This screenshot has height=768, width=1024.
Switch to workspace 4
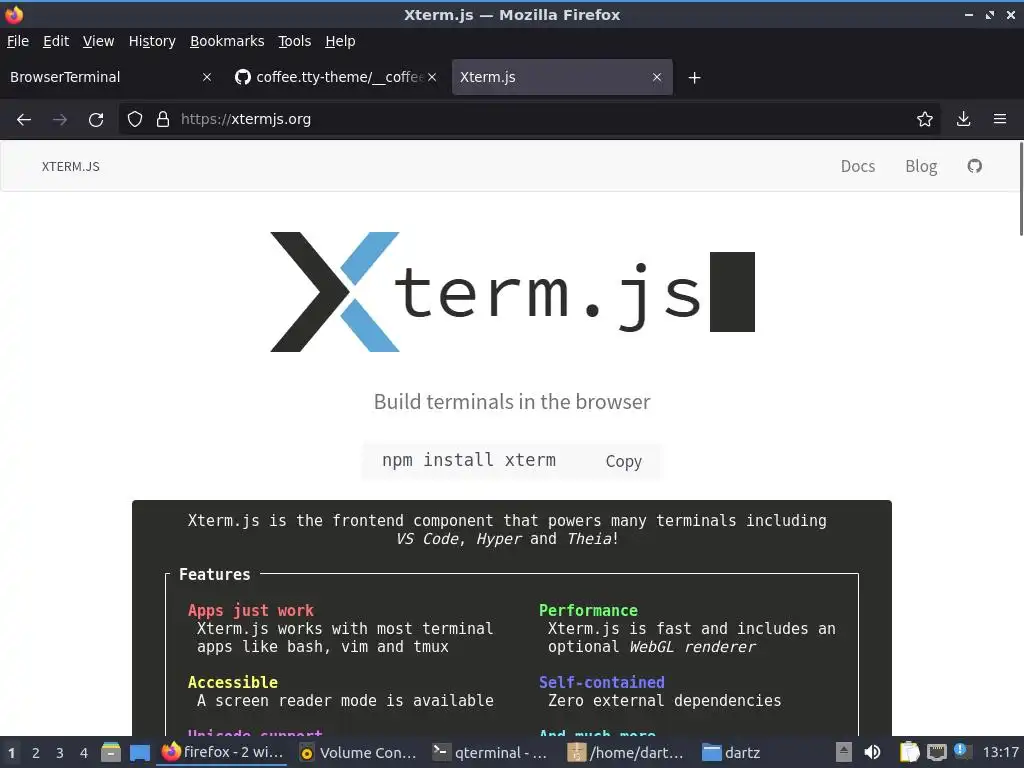tap(84, 753)
